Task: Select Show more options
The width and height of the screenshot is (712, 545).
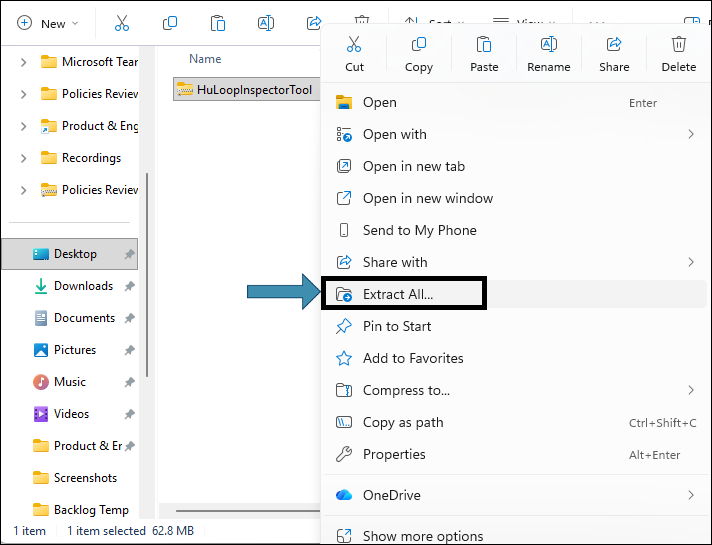Action: click(516, 536)
